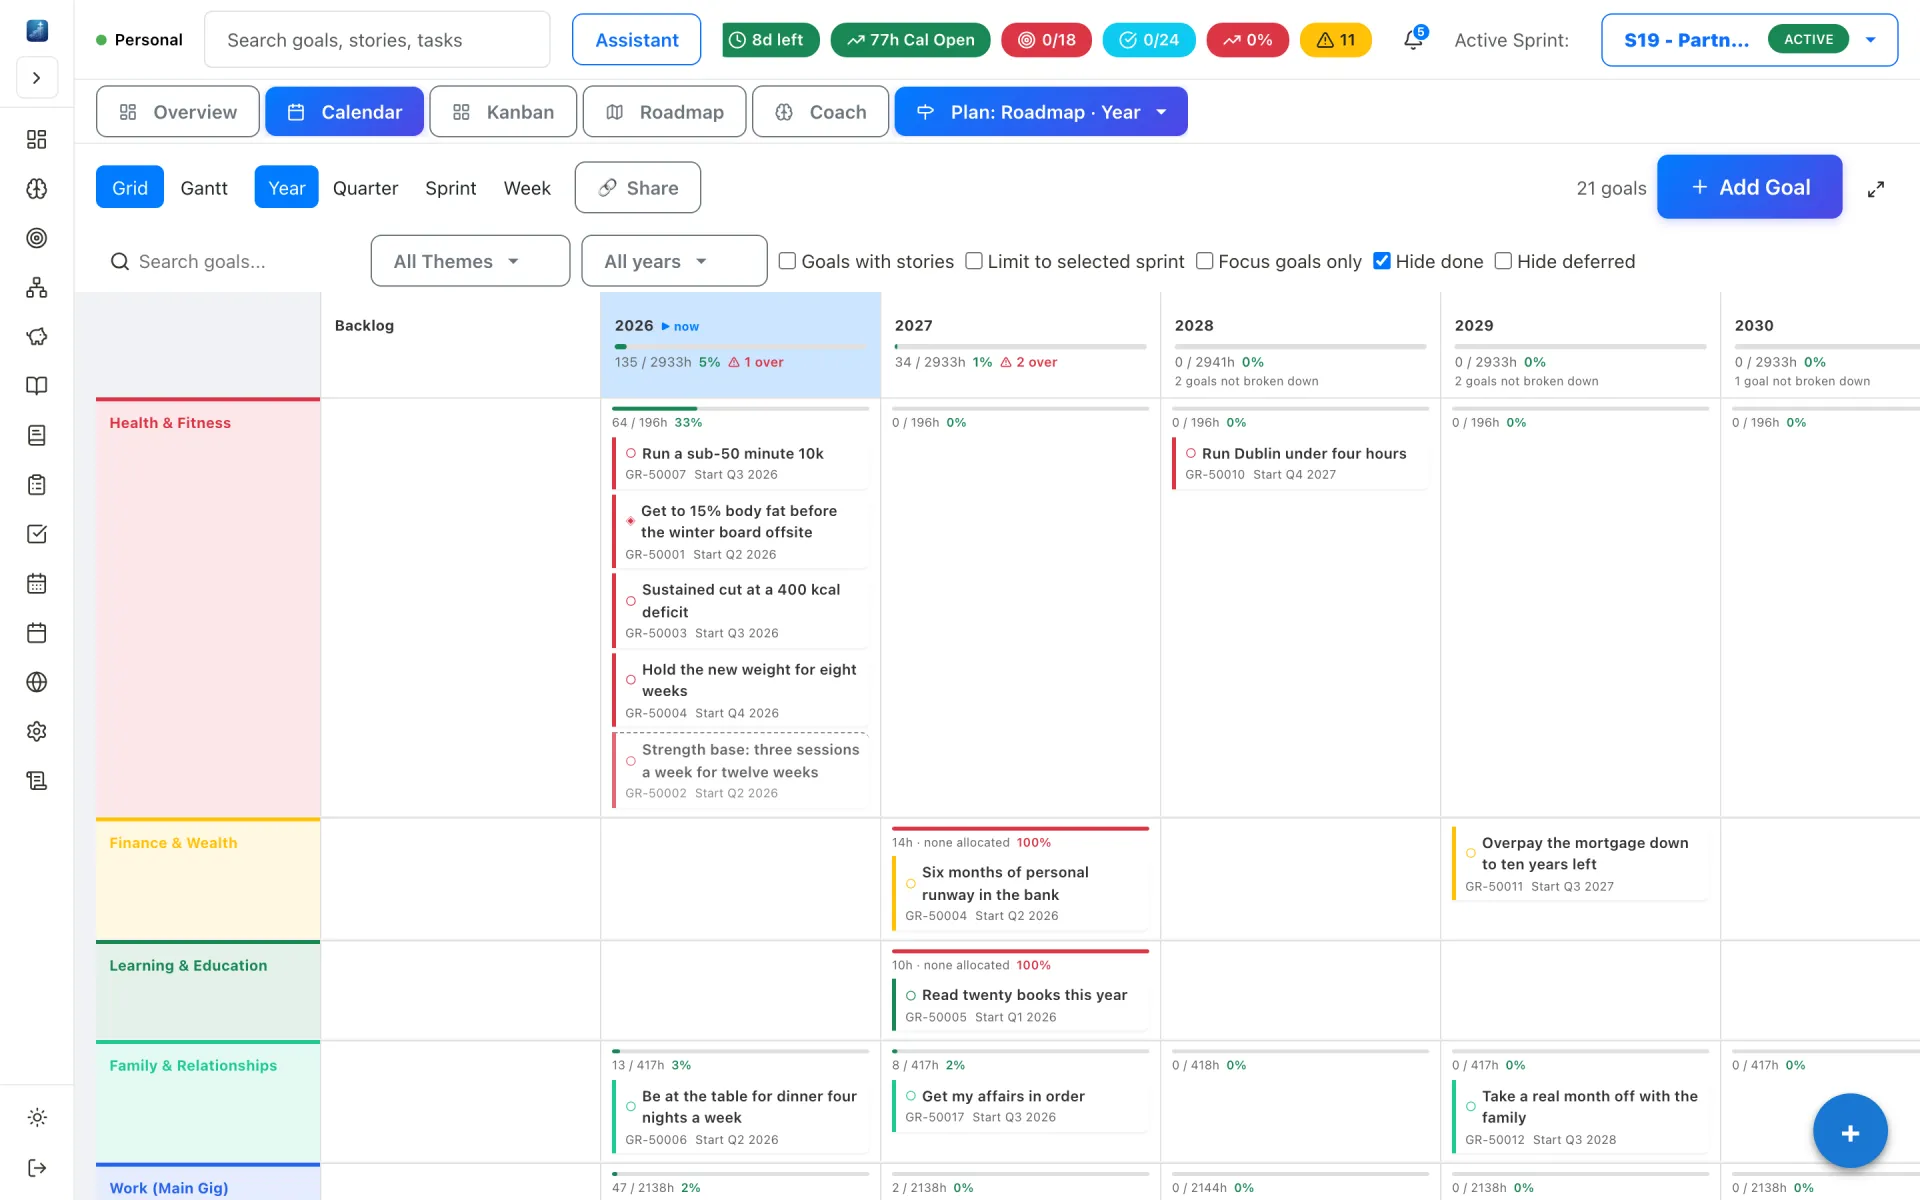Click the app logo icon
The height and width of the screenshot is (1200, 1920).
point(37,30)
